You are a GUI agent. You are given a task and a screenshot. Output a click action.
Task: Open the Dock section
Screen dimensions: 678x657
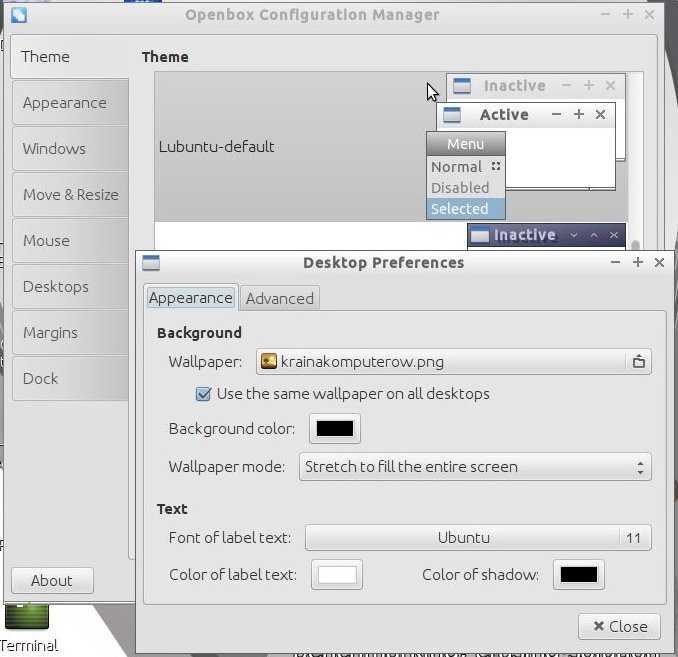[x=70, y=378]
